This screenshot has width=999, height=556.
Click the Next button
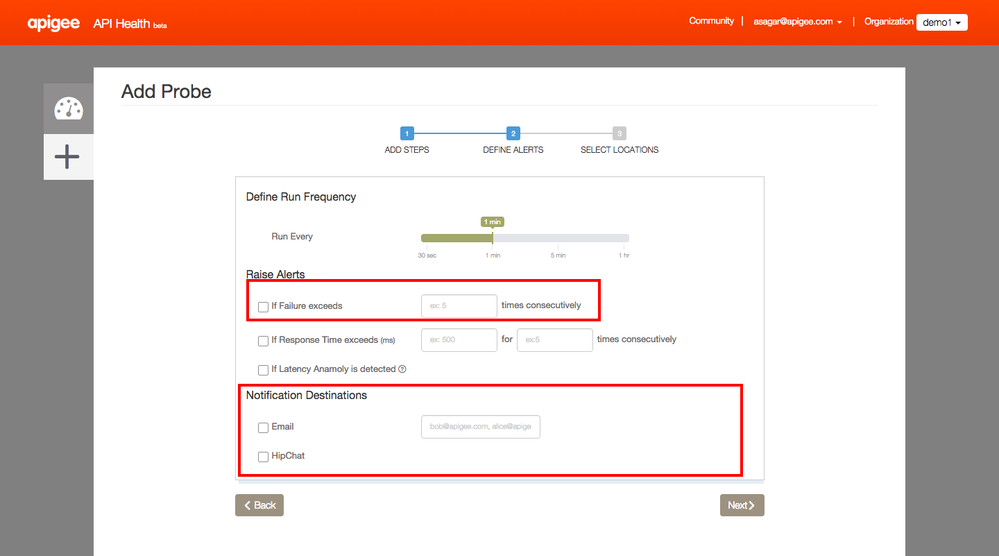pyautogui.click(x=742, y=505)
